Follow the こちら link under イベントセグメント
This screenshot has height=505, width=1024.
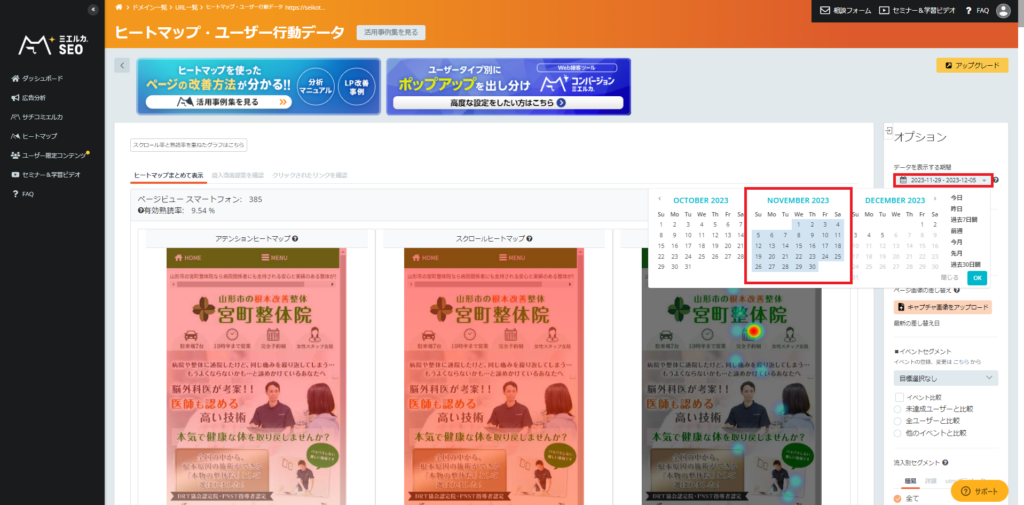coord(961,361)
